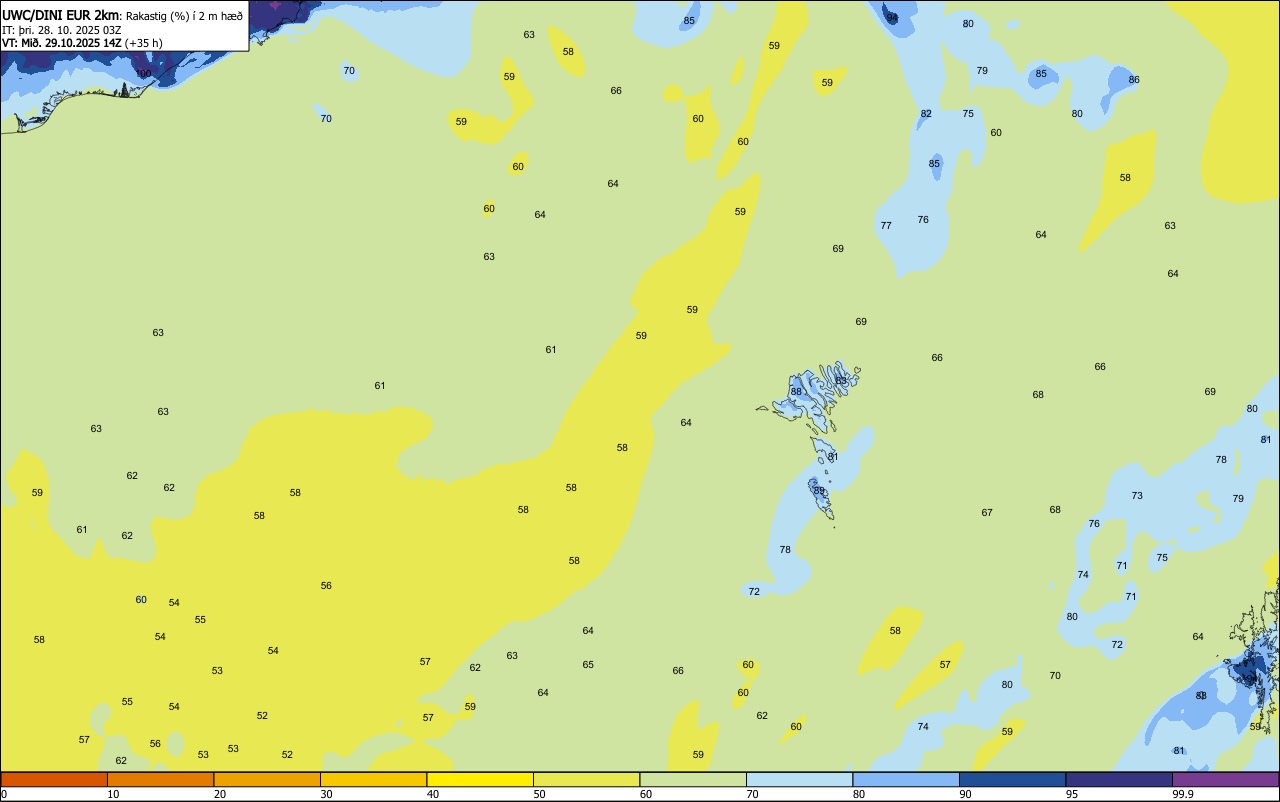The image size is (1280, 802).
Task: Select the navy 95–99.9 legend segment
Action: tap(1119, 779)
